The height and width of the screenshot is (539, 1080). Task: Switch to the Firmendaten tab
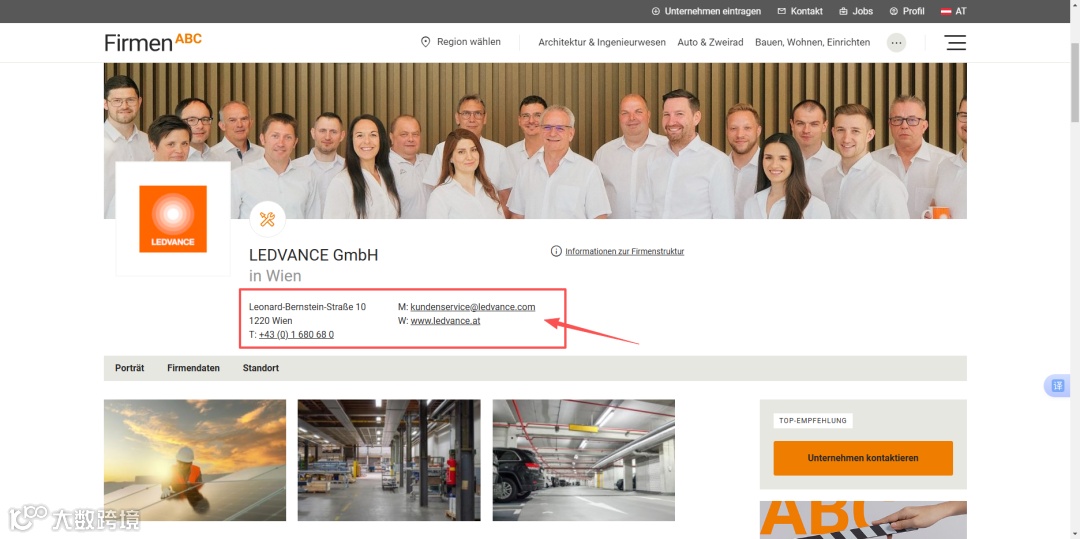(194, 368)
